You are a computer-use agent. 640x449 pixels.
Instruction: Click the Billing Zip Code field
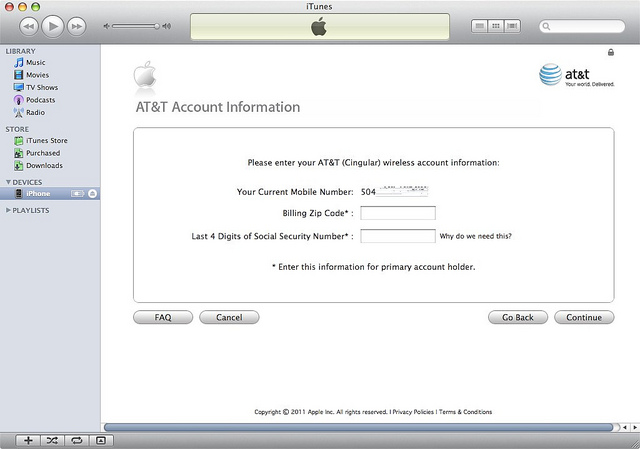point(398,213)
